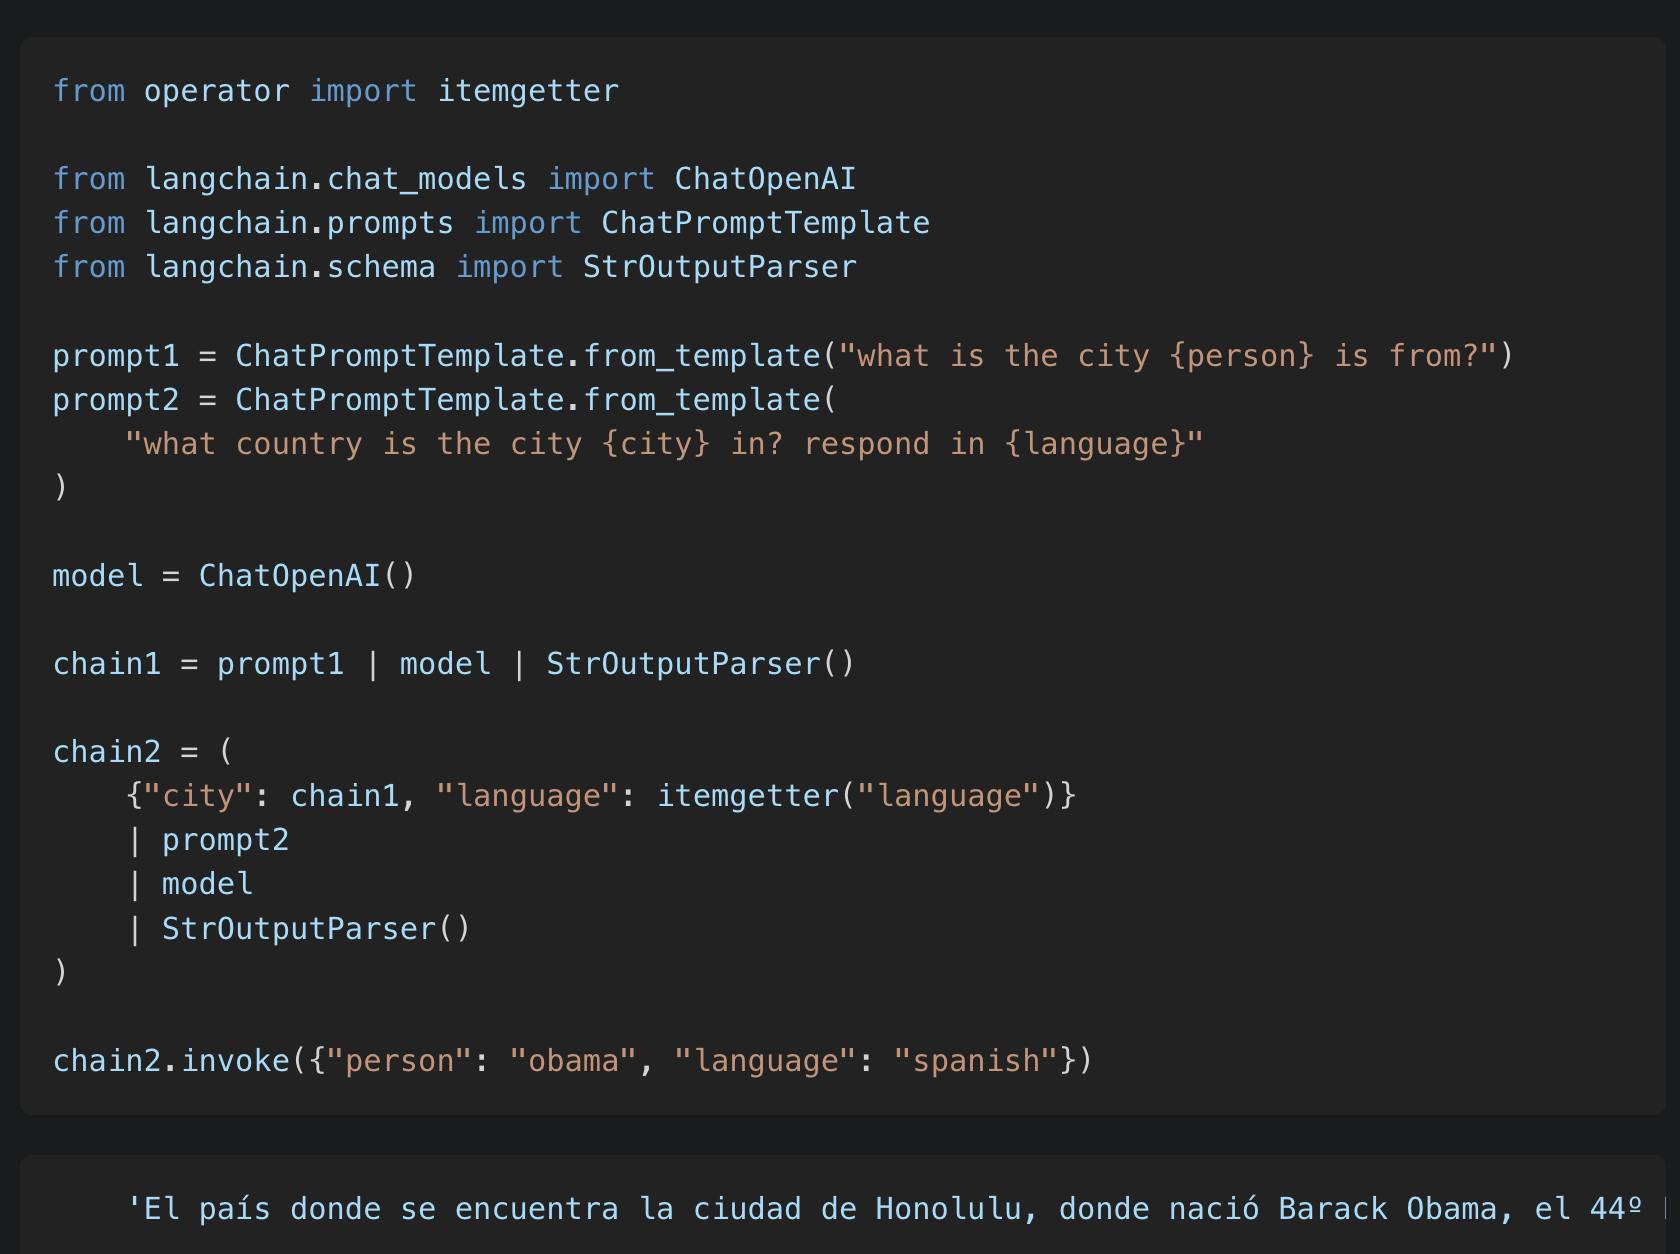Viewport: 1680px width, 1254px height.
Task: Click the word itemgetter in first import line
Action: click(528, 91)
